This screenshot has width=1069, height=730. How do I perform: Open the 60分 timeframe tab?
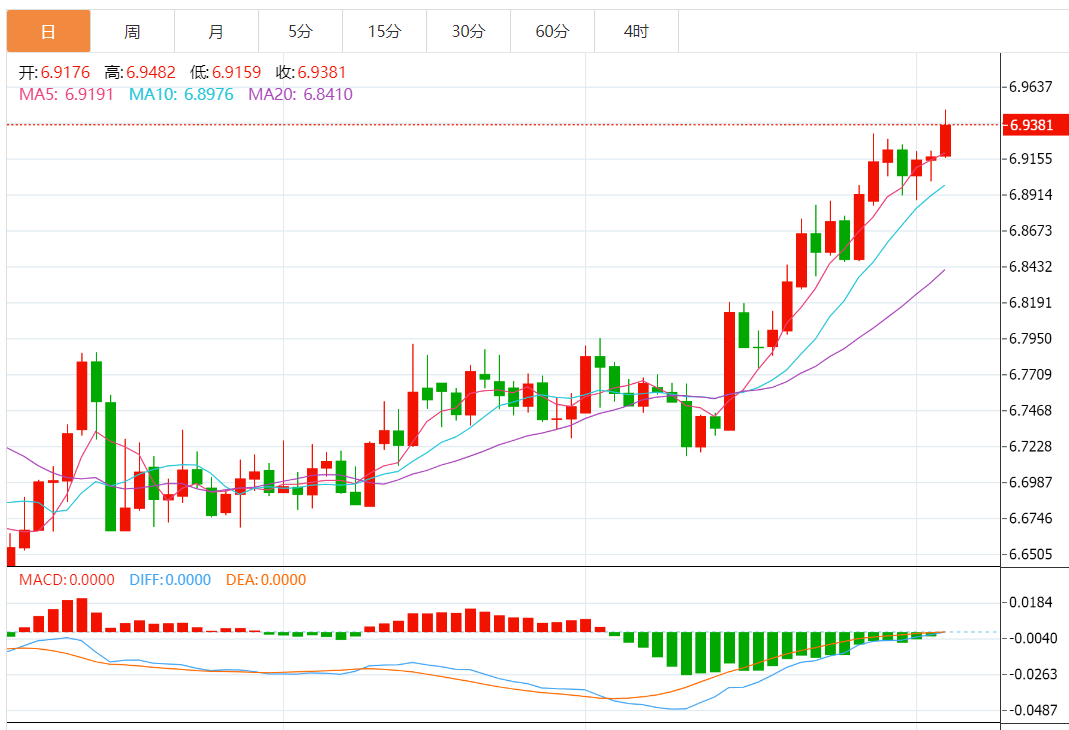pyautogui.click(x=552, y=31)
